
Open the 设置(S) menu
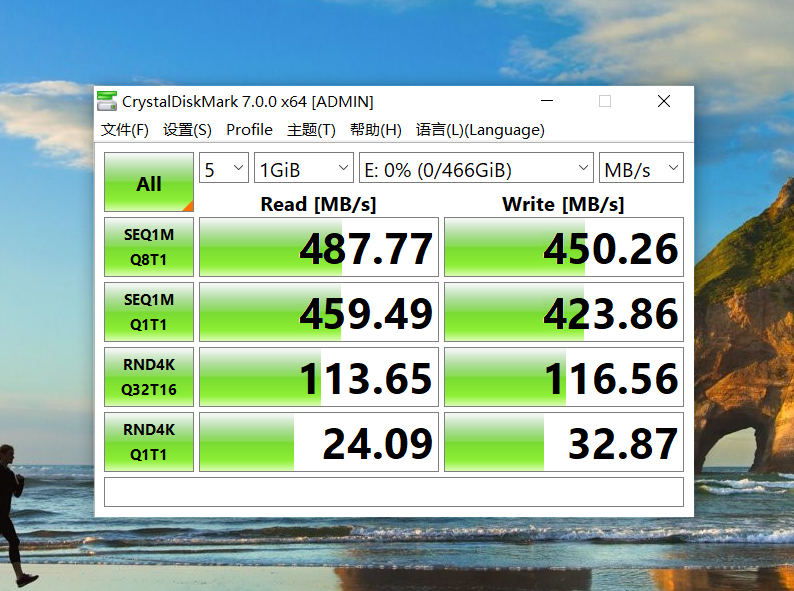[x=187, y=130]
